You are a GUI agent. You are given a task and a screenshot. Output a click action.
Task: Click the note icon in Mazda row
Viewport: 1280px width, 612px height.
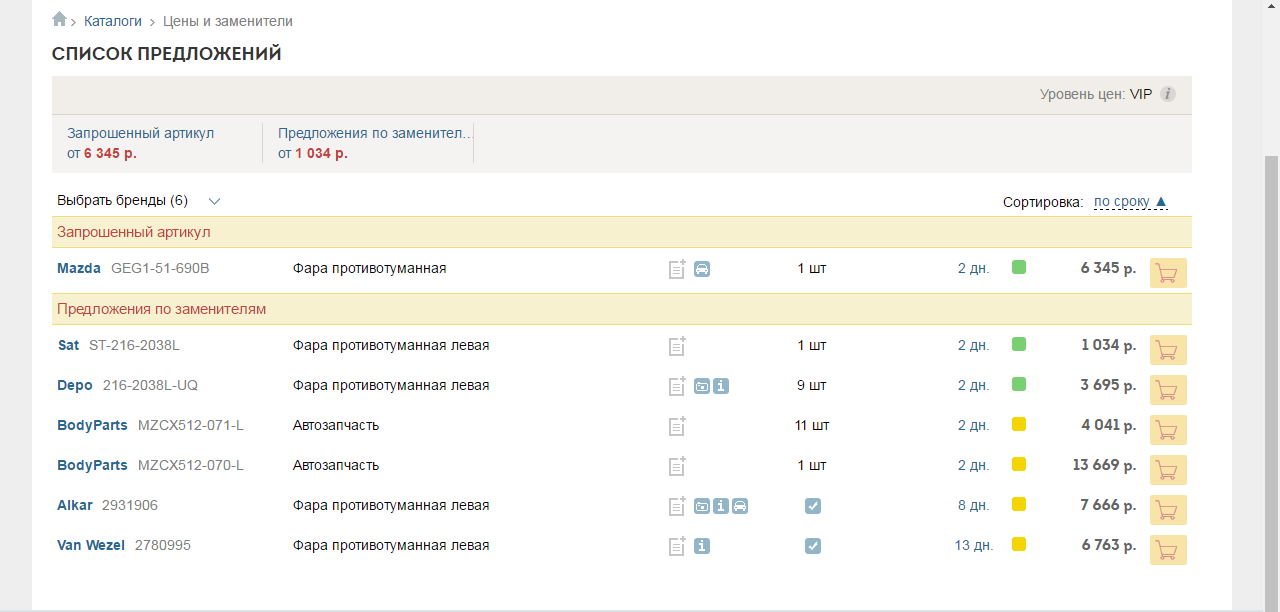677,269
